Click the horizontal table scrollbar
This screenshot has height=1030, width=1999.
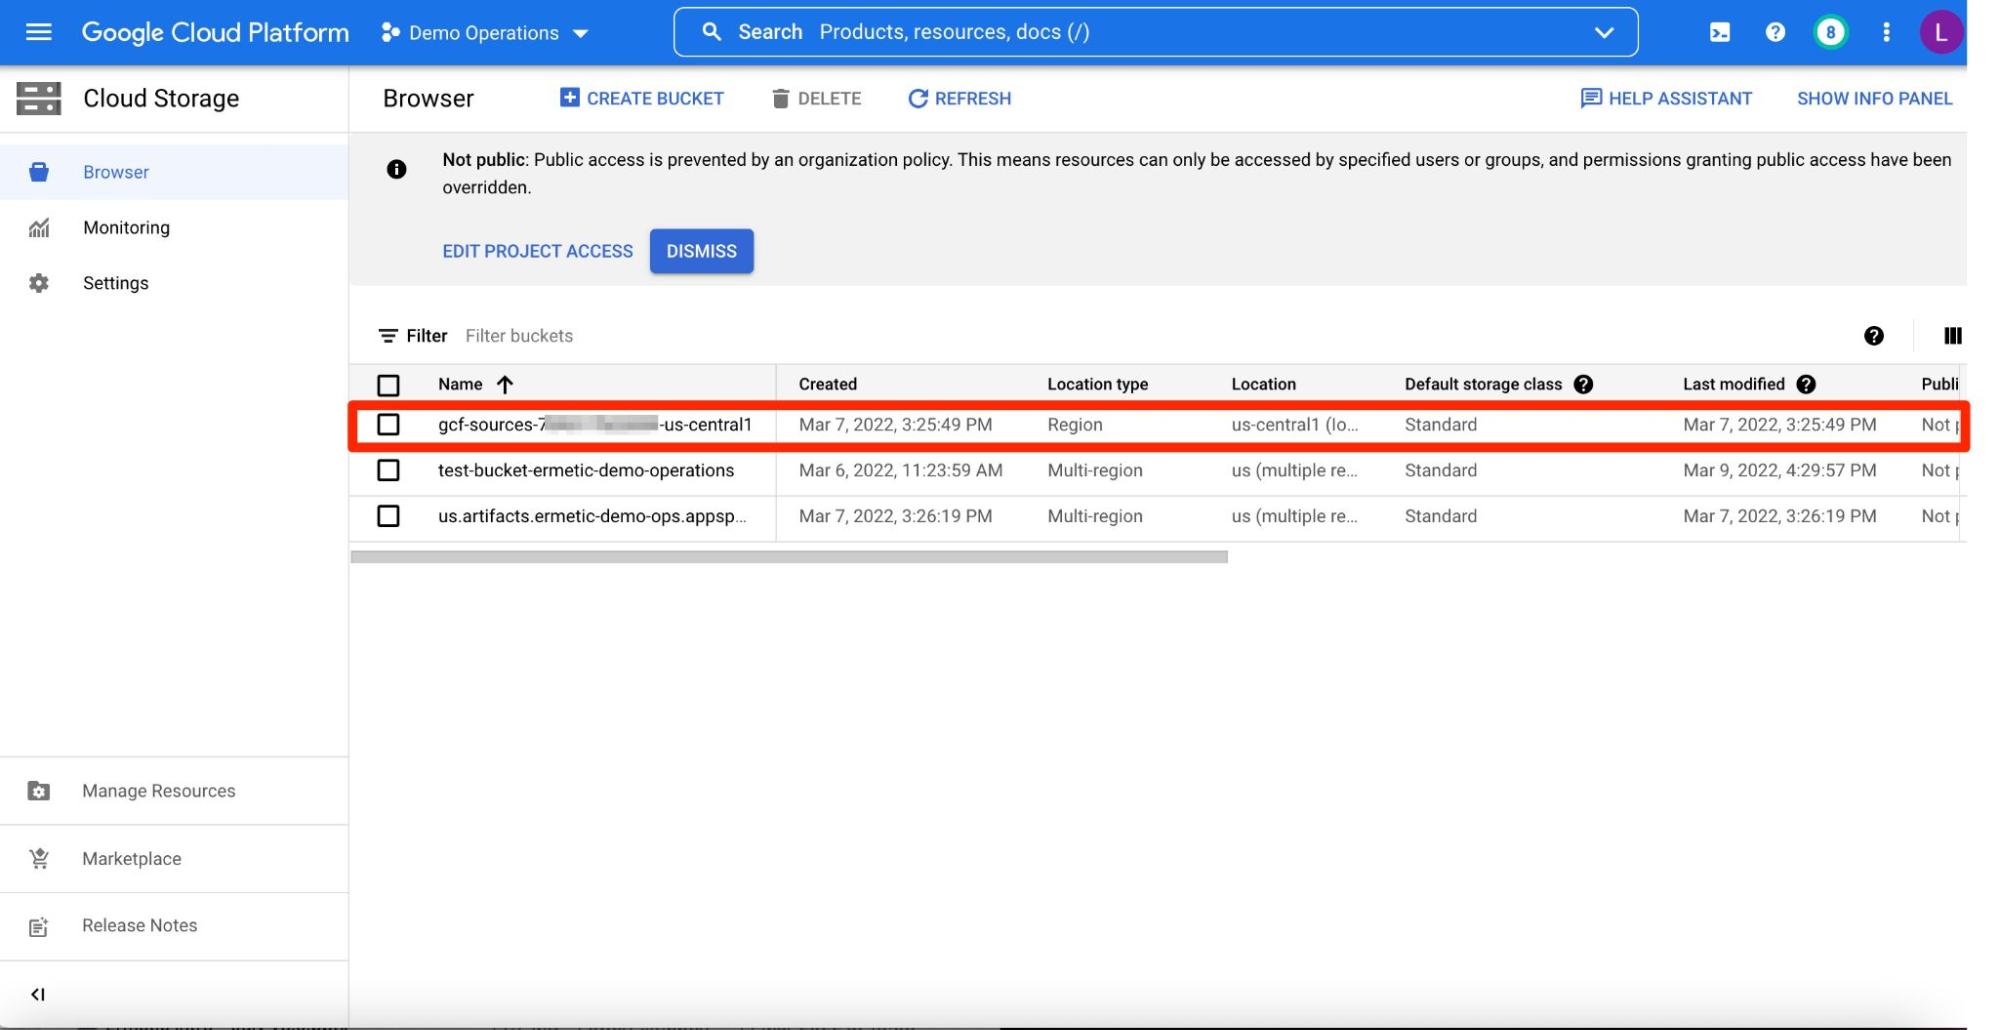pos(789,557)
